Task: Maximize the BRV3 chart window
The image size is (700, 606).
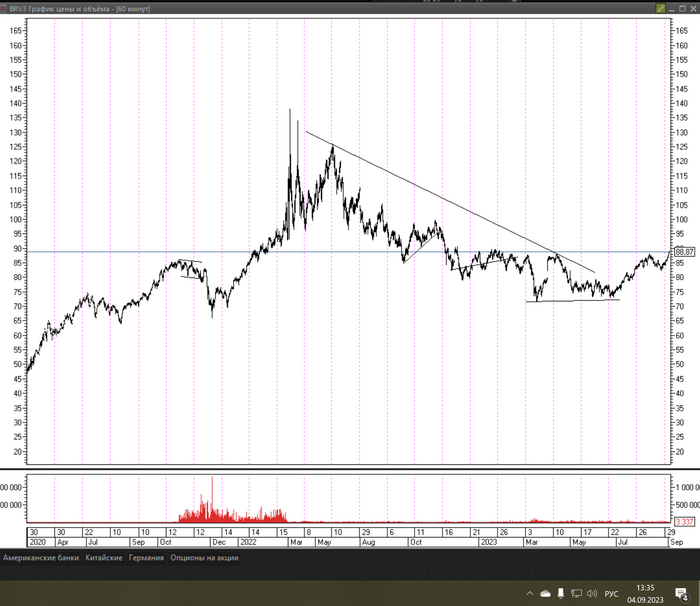Action: click(x=682, y=8)
